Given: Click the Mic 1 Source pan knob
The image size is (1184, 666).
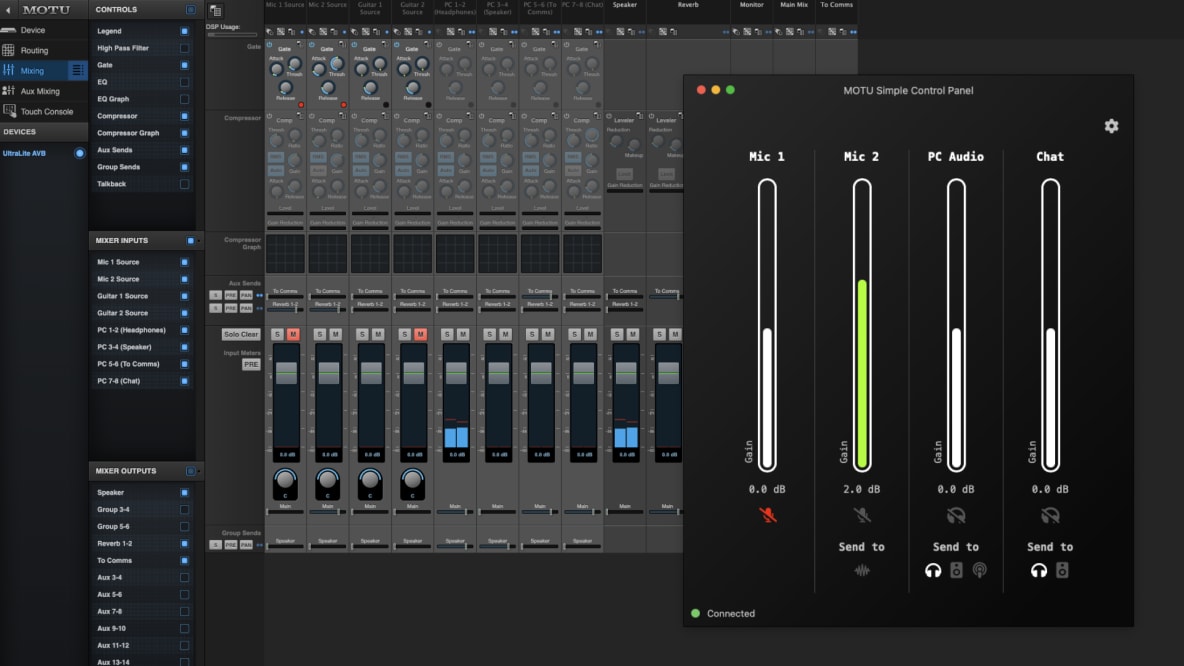Looking at the screenshot, I should tap(285, 480).
